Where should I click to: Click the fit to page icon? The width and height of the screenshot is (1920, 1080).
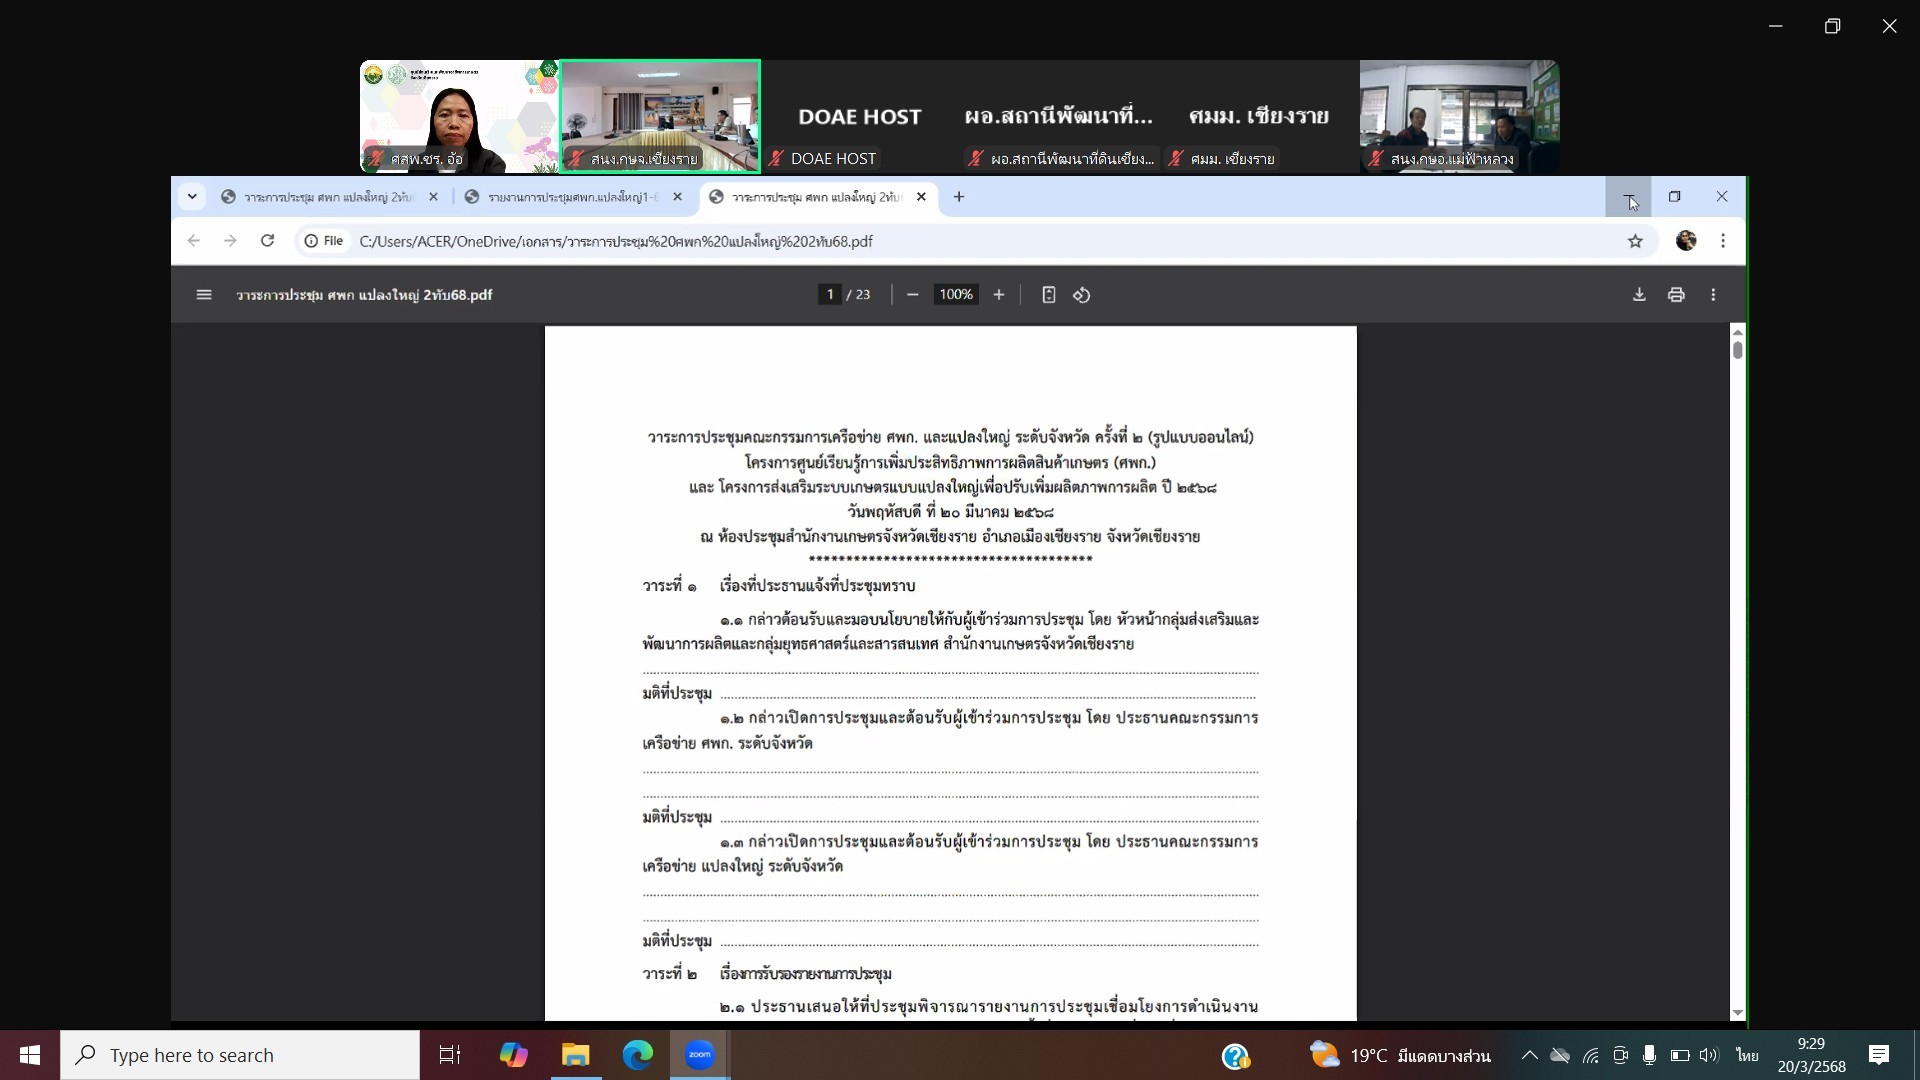point(1048,295)
